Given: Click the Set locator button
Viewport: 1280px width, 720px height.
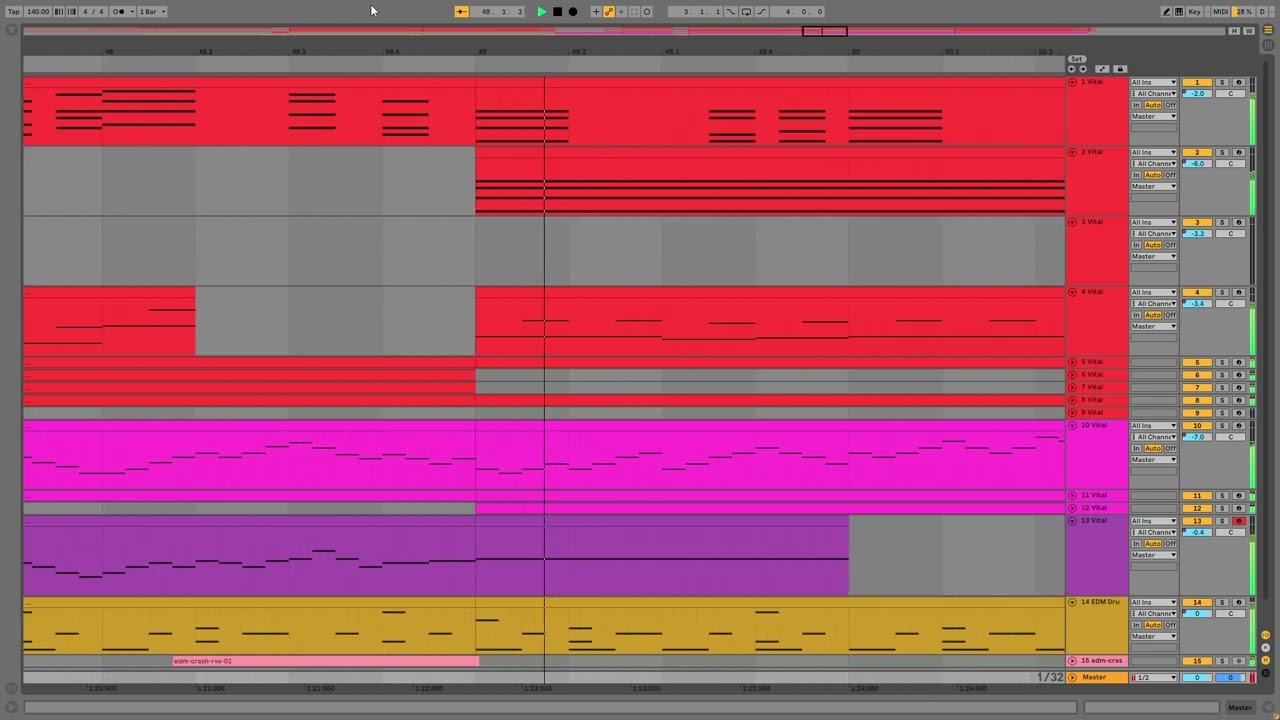Looking at the screenshot, I should click(1077, 60).
